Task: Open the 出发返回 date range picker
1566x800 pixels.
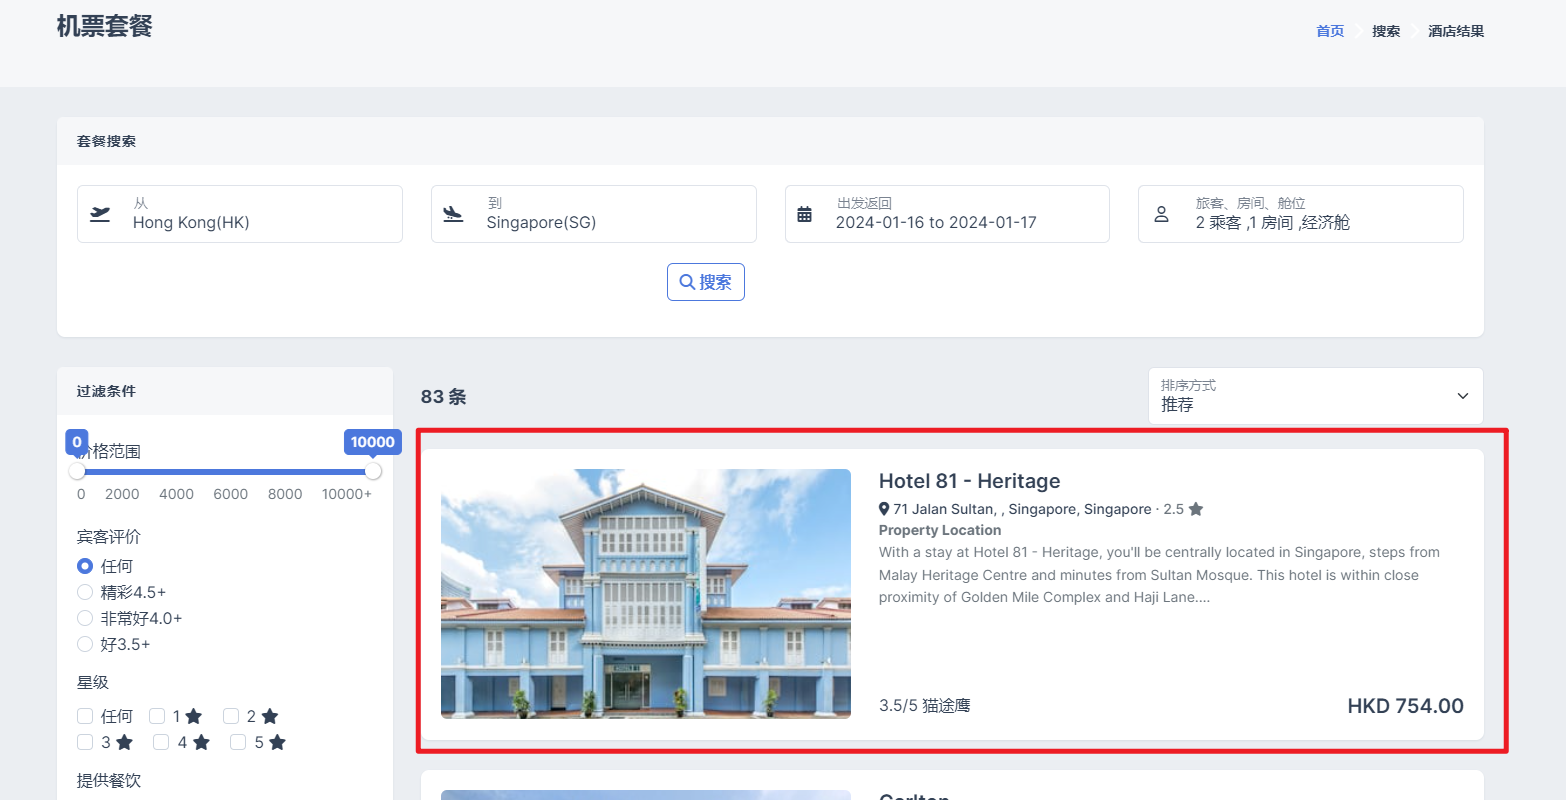Action: coord(946,214)
